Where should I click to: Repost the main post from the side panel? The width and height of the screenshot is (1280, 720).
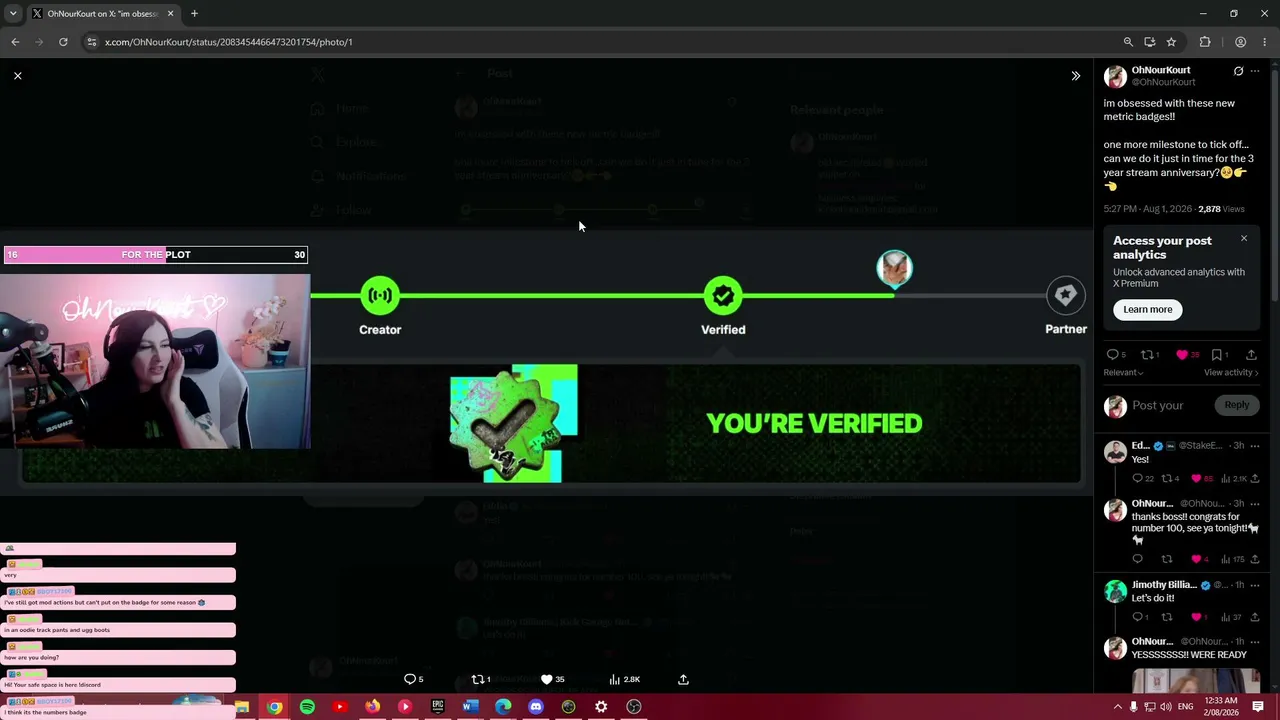[1149, 355]
